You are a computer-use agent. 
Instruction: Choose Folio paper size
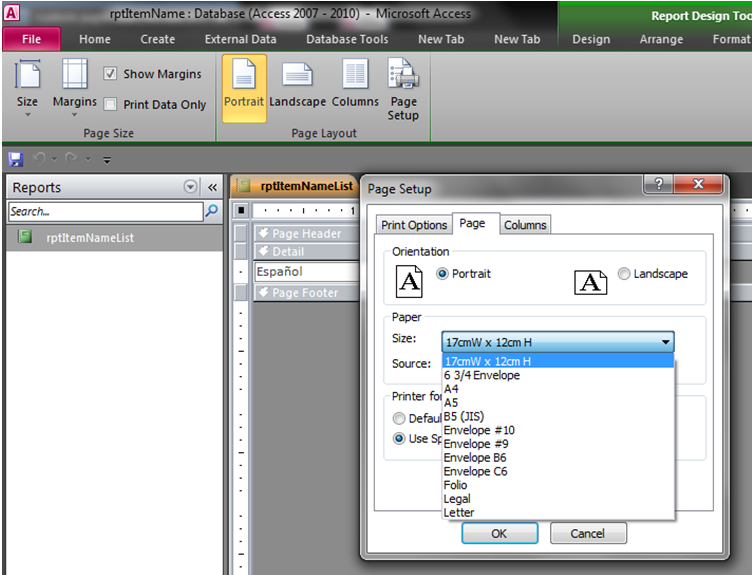pyautogui.click(x=558, y=485)
